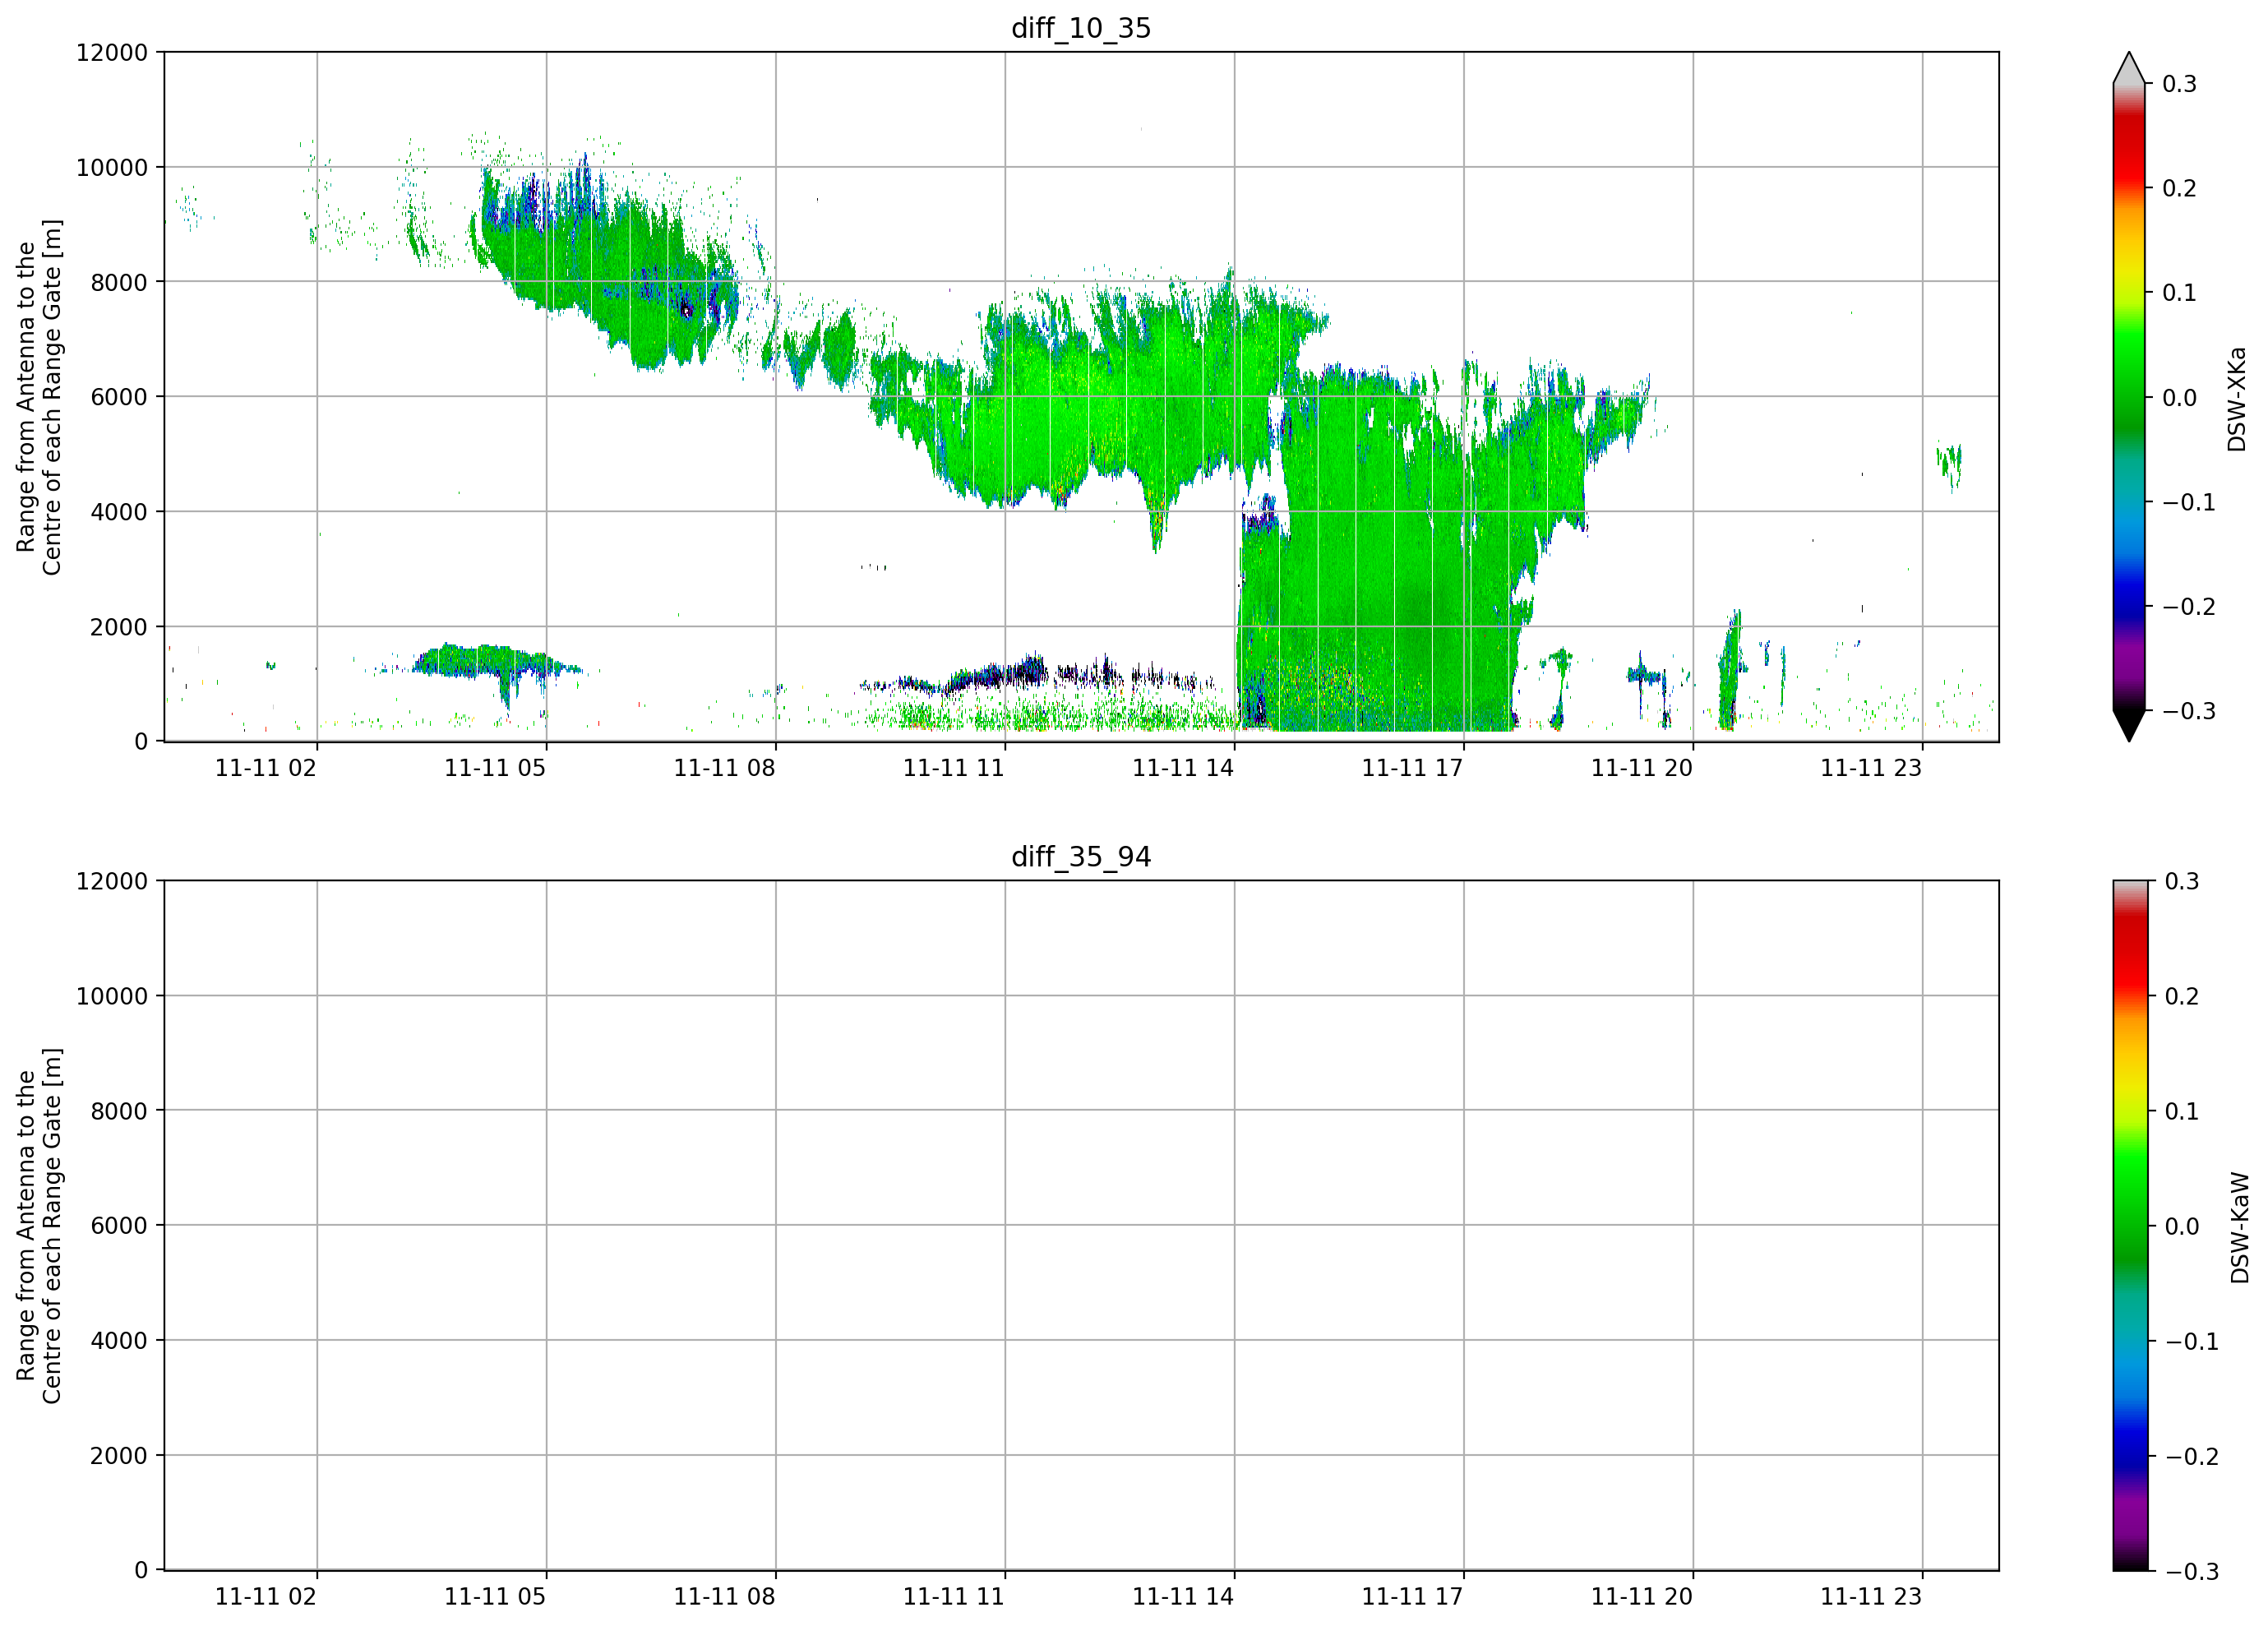Click the −0.1 tick on DSW-XKa colorbar

coord(2189,502)
